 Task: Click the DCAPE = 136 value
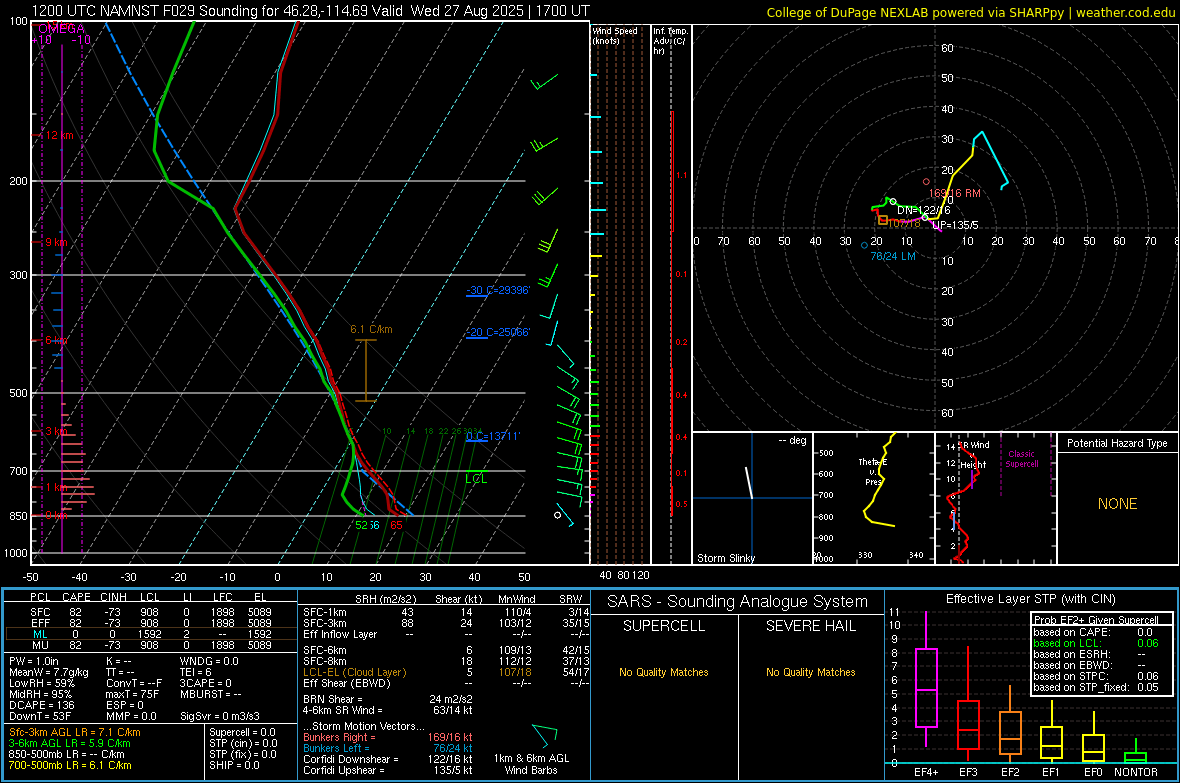tap(41, 705)
